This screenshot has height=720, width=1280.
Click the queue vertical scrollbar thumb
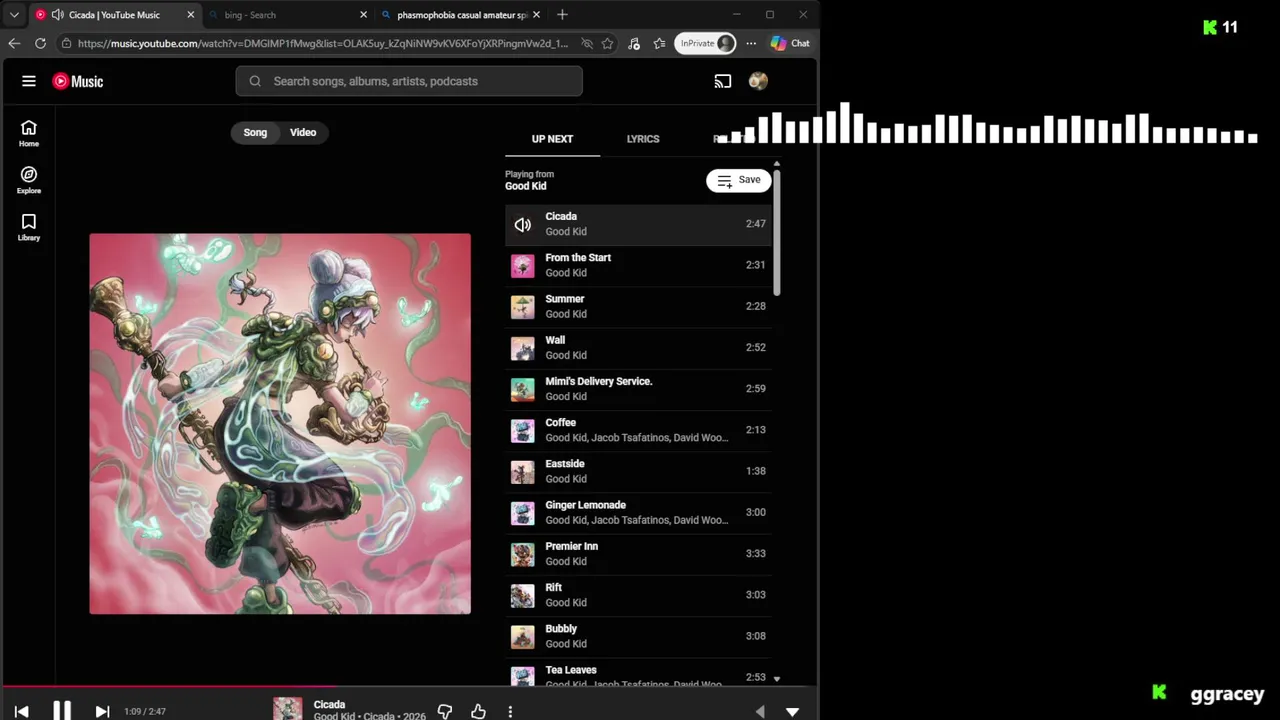(x=776, y=232)
